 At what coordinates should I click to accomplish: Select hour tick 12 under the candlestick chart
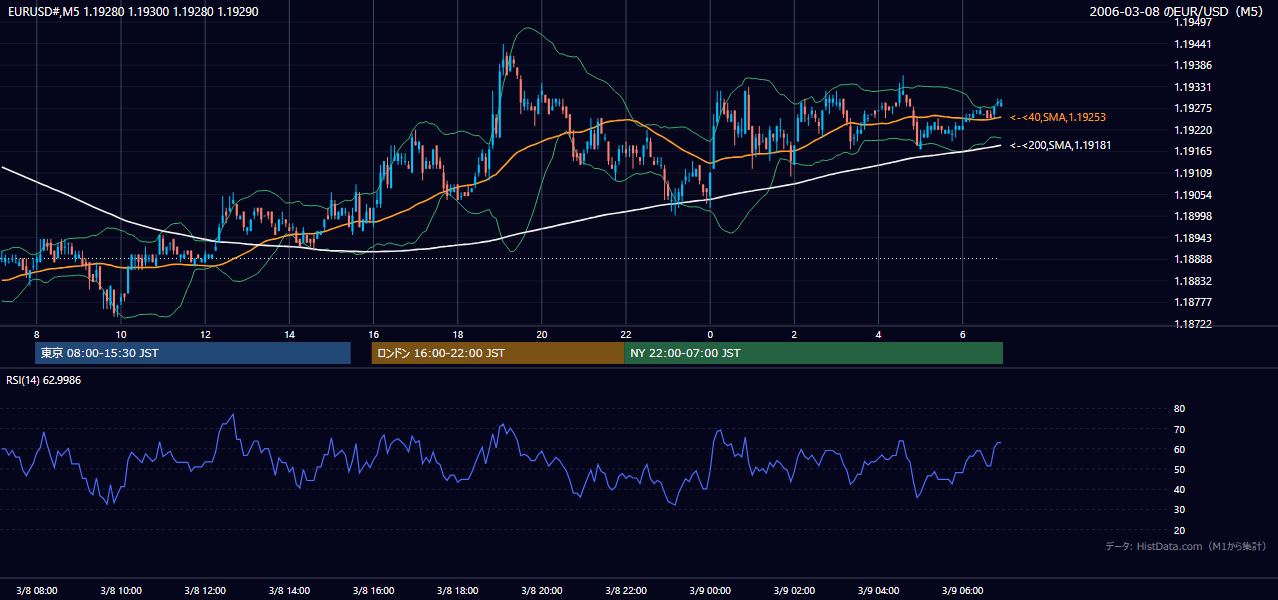(204, 334)
